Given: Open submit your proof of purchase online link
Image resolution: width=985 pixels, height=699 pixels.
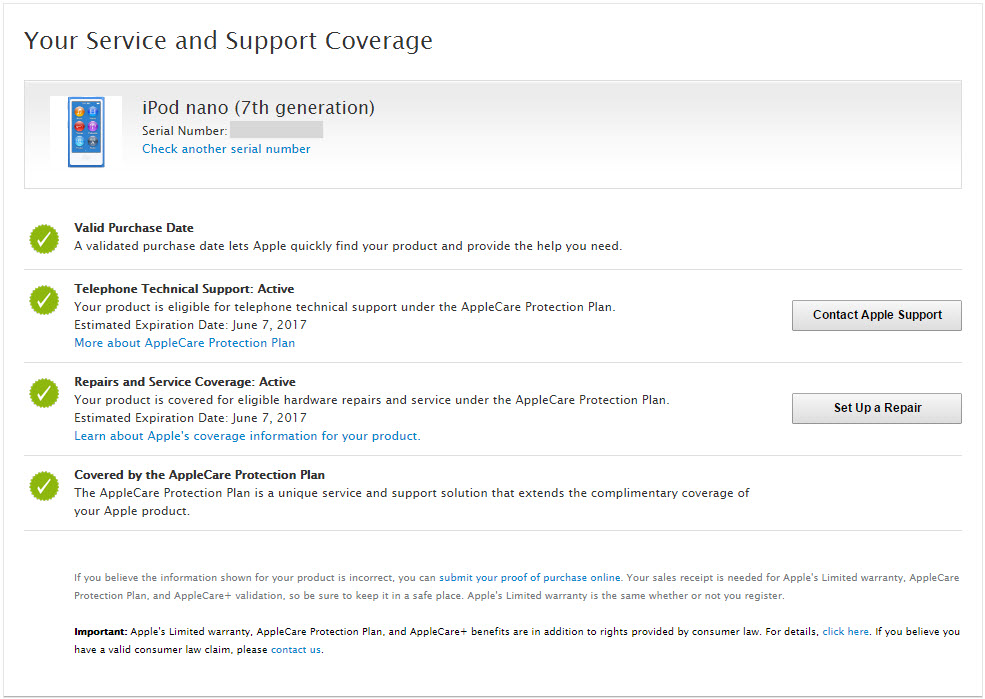Looking at the screenshot, I should pyautogui.click(x=530, y=577).
